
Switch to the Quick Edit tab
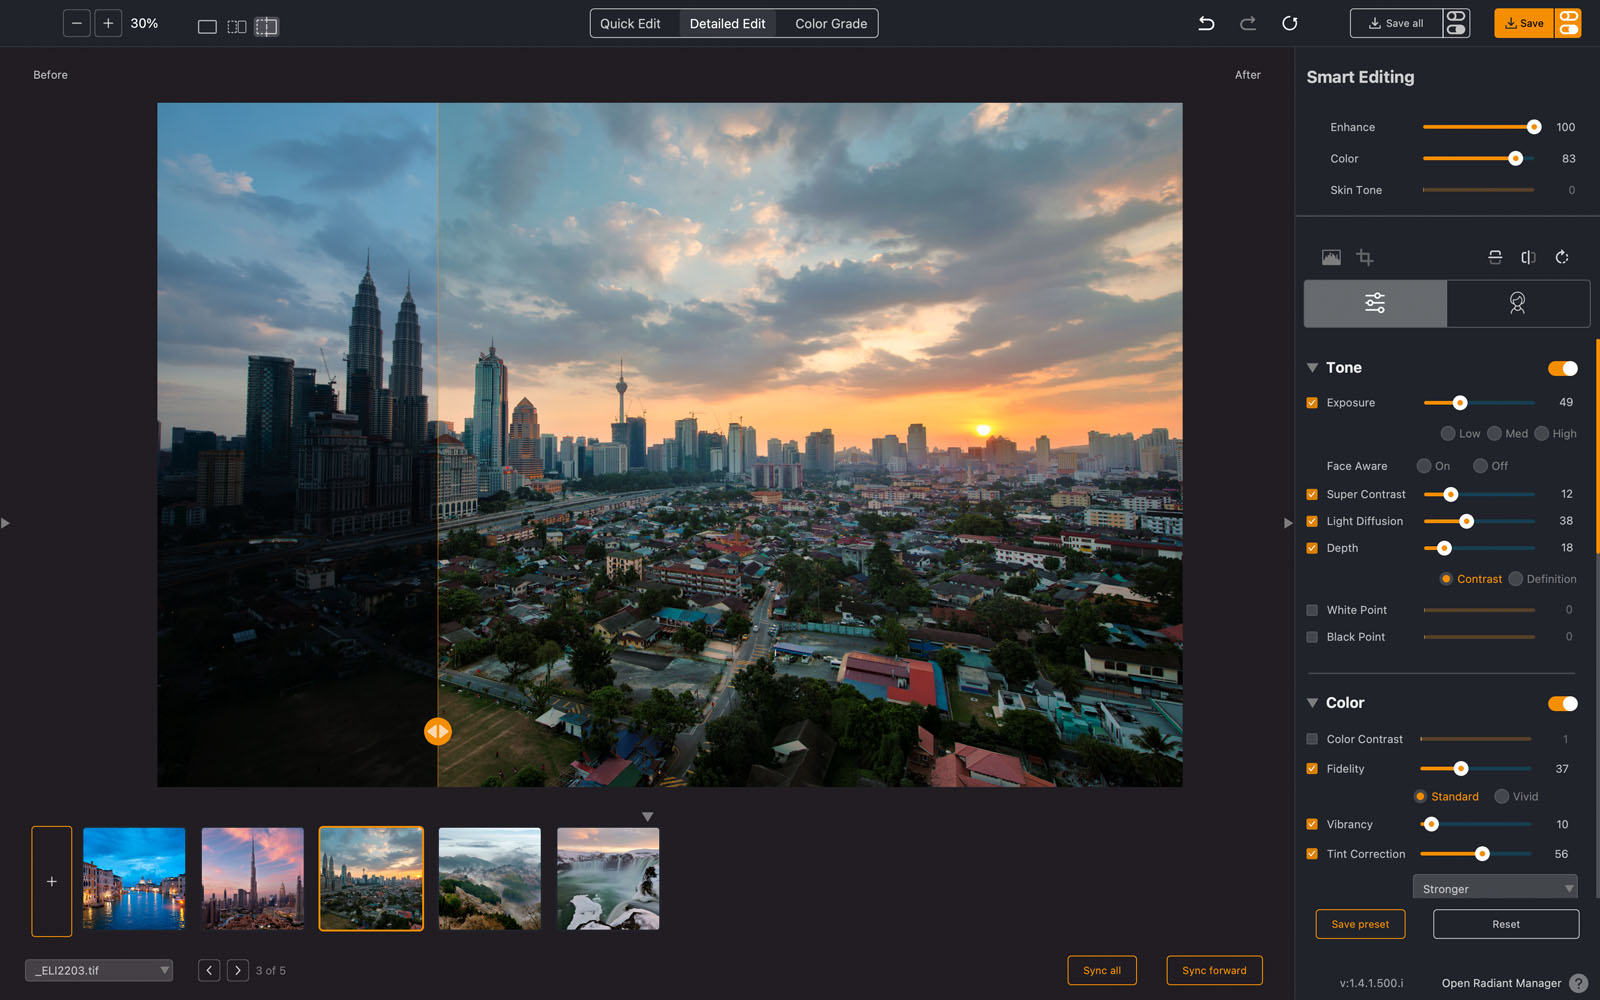(x=631, y=22)
